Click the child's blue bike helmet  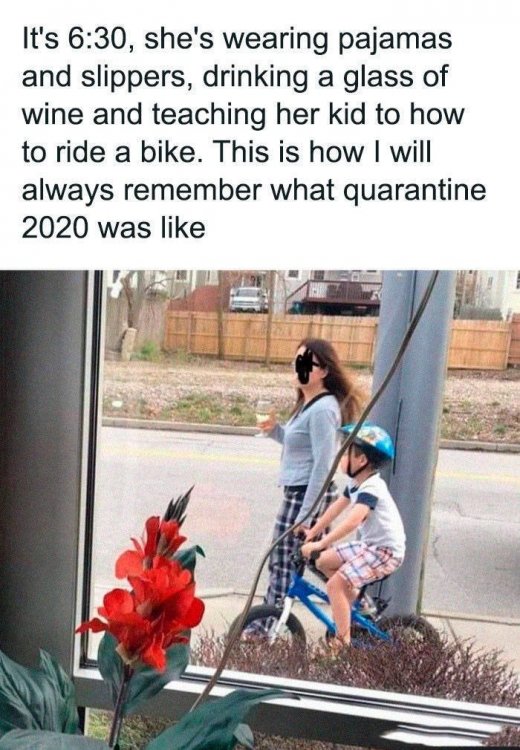point(369,441)
